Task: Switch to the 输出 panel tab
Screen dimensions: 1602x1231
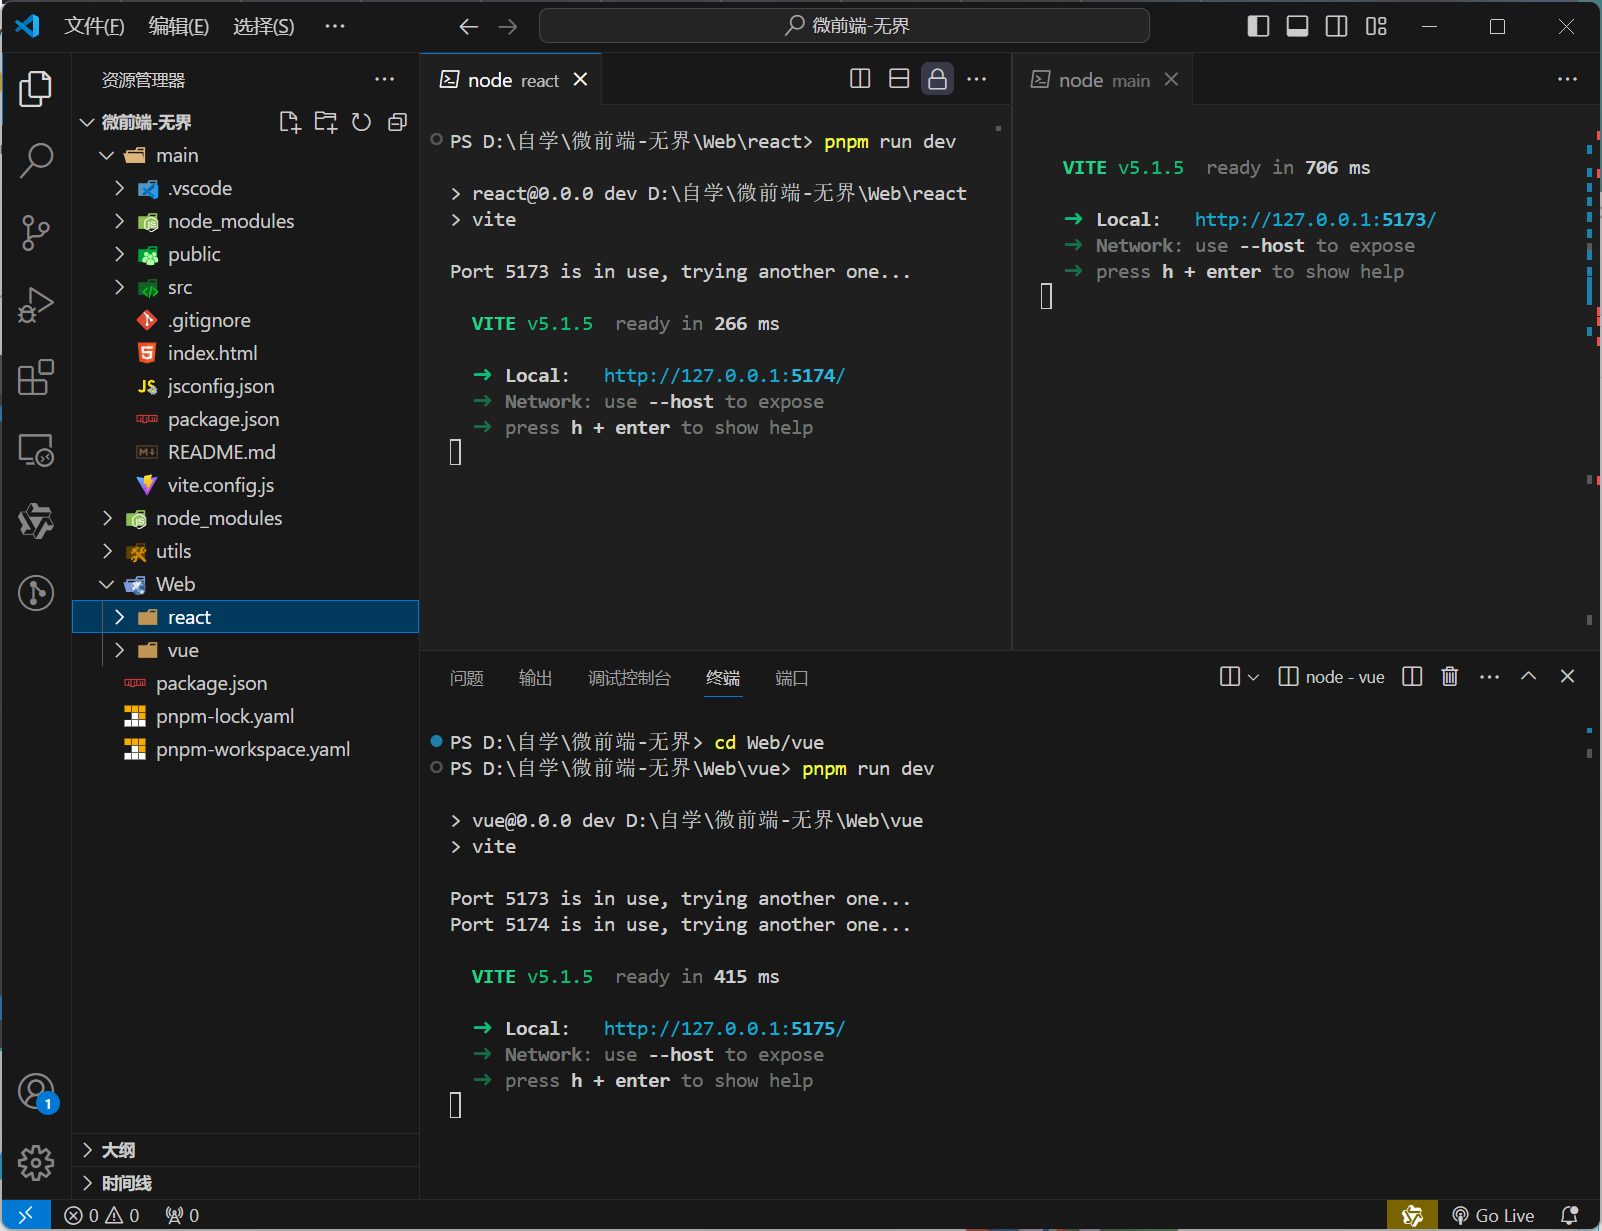Action: (536, 678)
